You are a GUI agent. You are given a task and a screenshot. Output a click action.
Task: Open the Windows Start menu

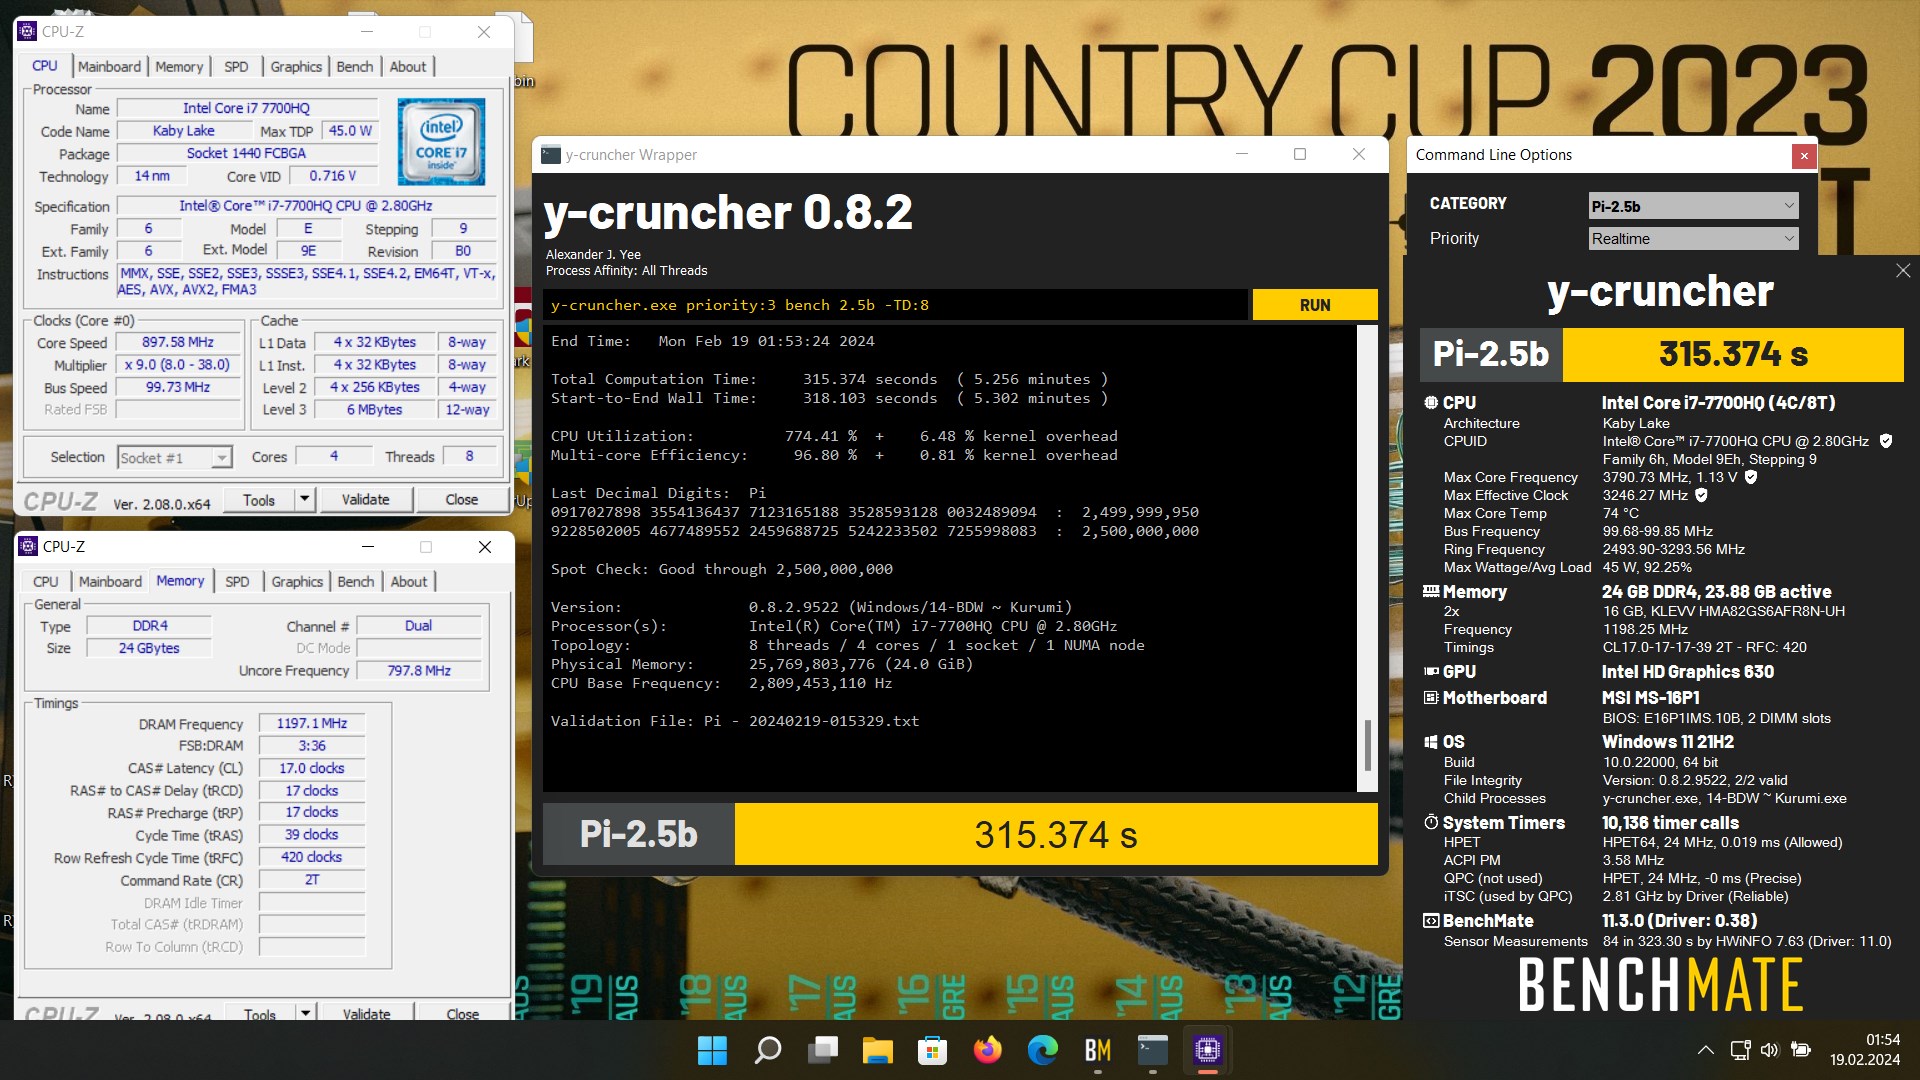click(712, 1050)
